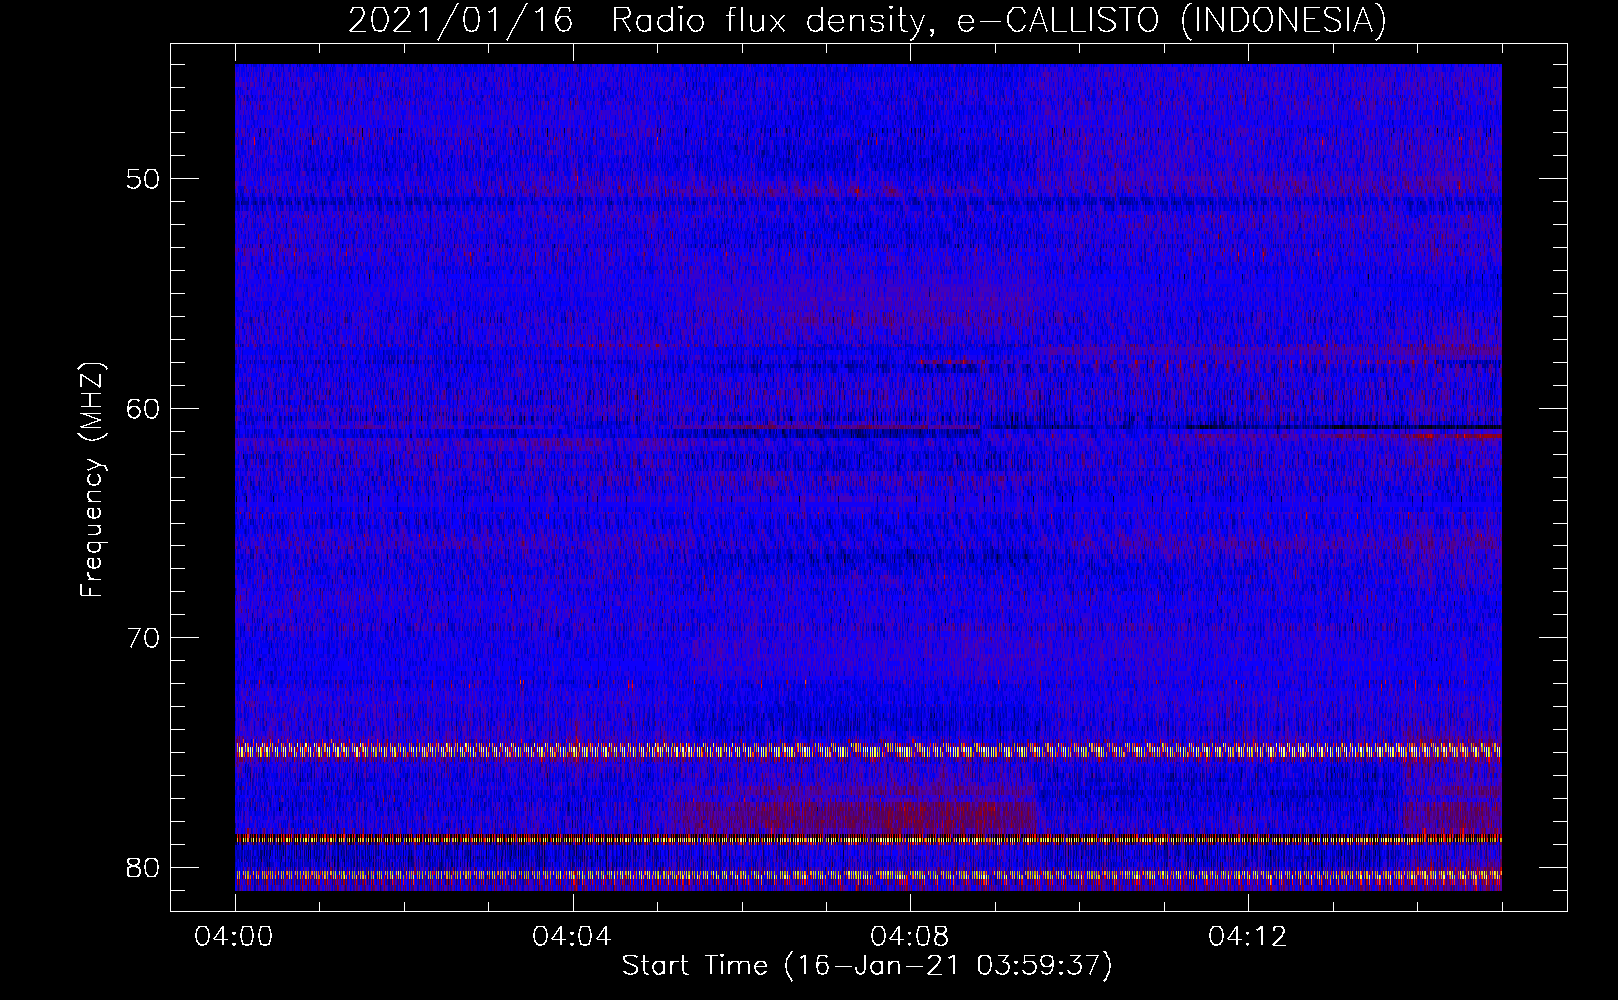Click the 04:08 time axis label
Image resolution: width=1618 pixels, height=1000 pixels.
tap(910, 937)
